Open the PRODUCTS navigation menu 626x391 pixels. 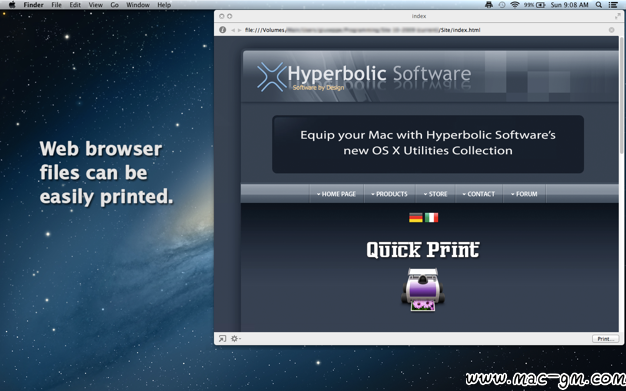tap(389, 194)
